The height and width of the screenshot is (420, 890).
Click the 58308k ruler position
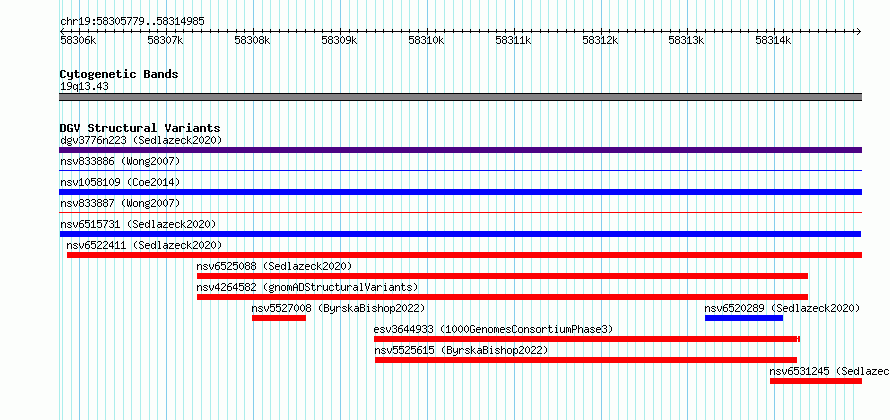(x=252, y=40)
